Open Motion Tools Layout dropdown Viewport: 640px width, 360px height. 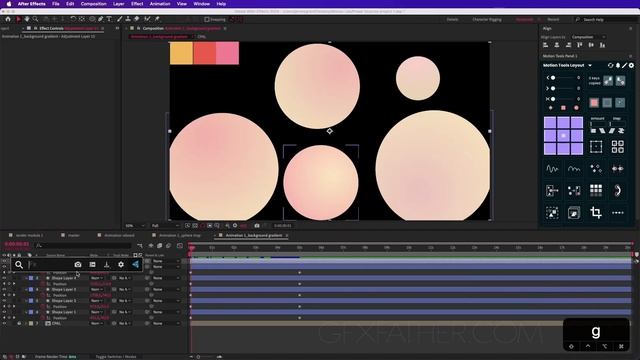coord(590,65)
